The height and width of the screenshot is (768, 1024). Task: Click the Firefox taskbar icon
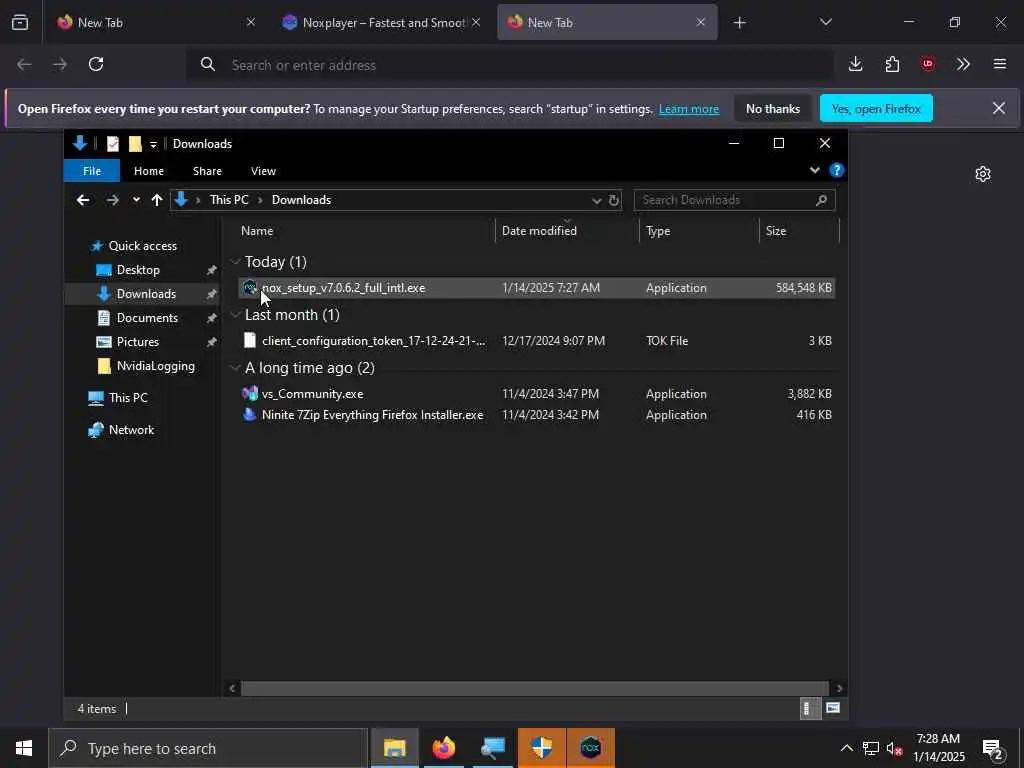tap(443, 748)
